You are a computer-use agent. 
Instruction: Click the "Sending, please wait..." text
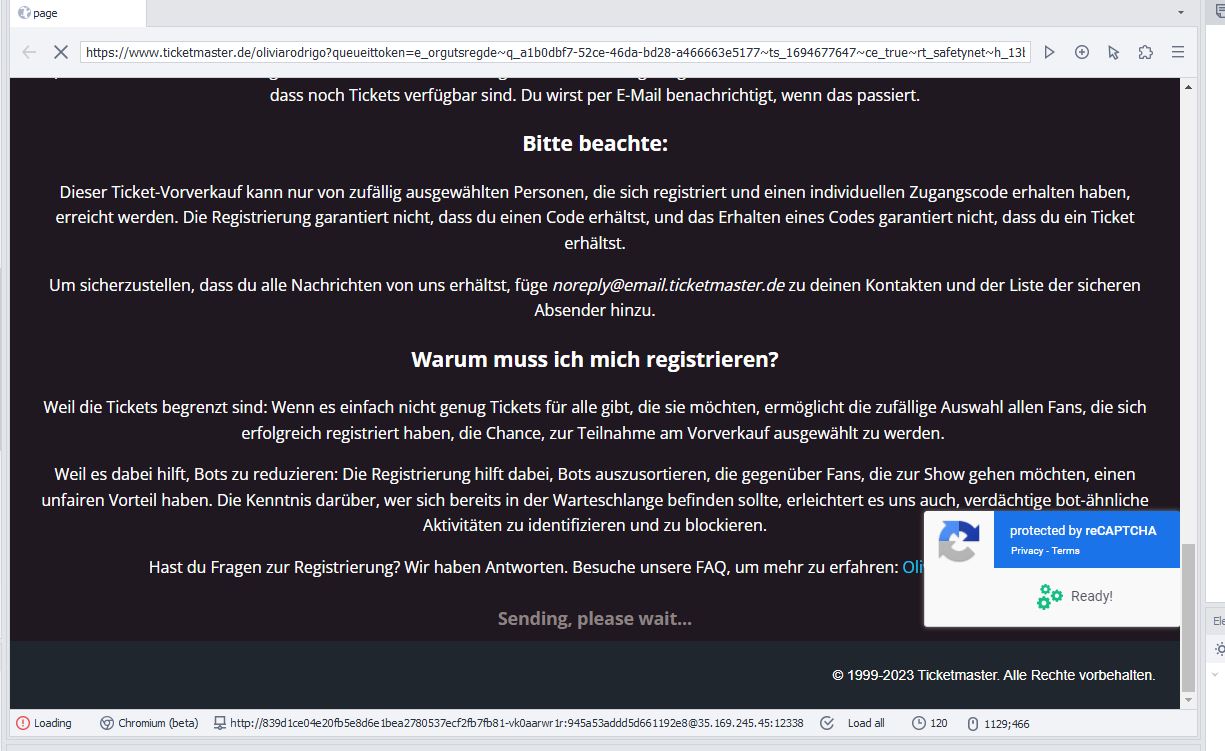(595, 619)
